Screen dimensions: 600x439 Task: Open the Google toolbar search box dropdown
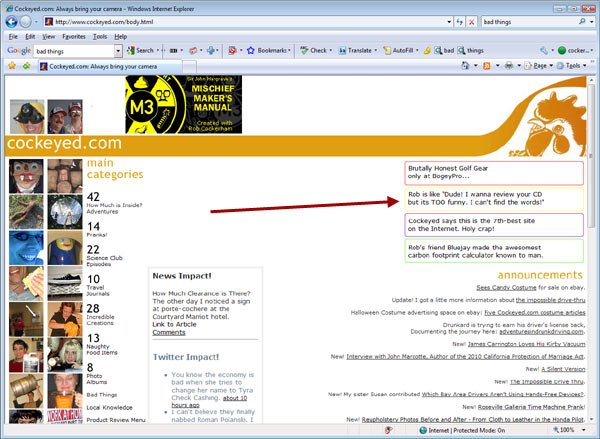point(121,50)
